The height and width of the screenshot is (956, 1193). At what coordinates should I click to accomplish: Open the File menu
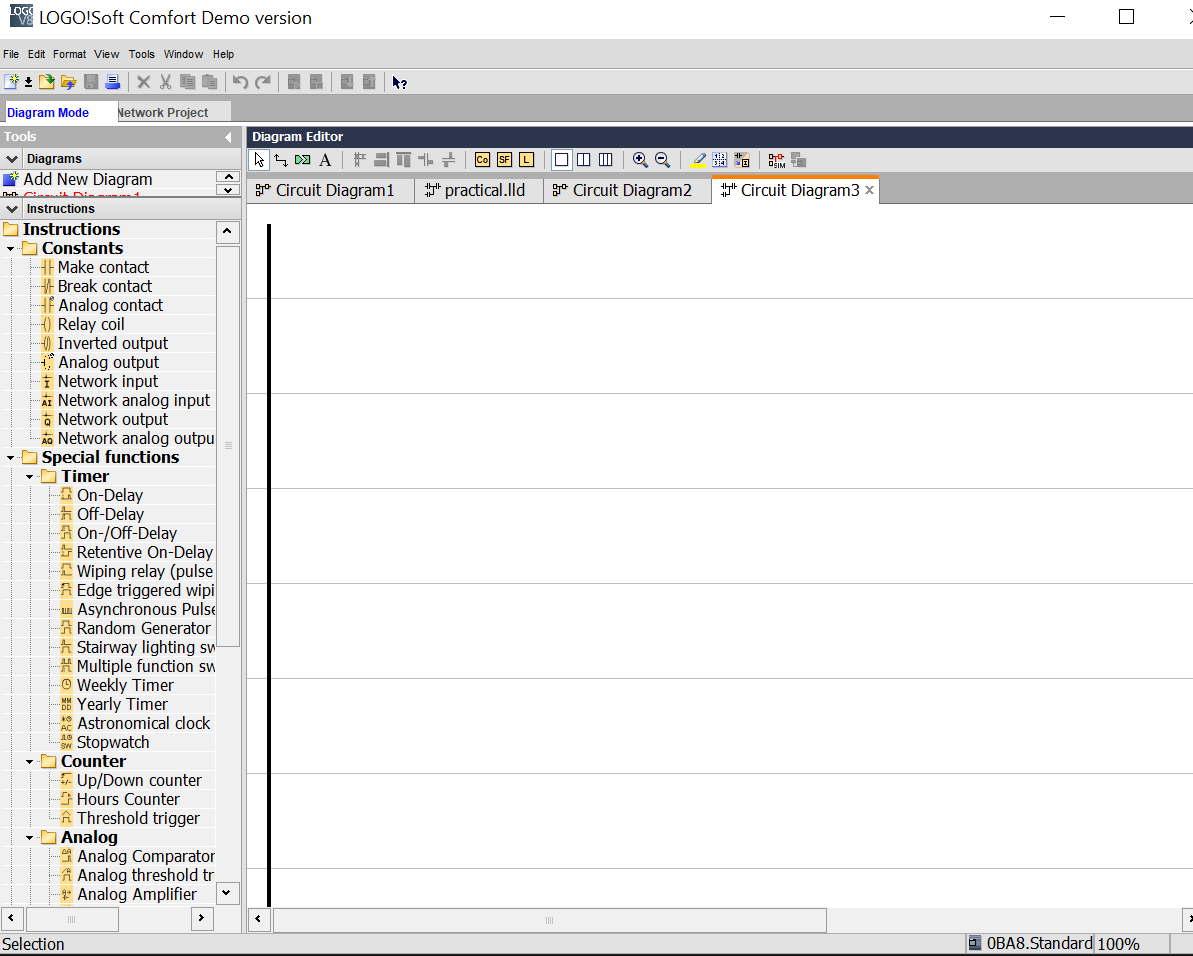[11, 54]
